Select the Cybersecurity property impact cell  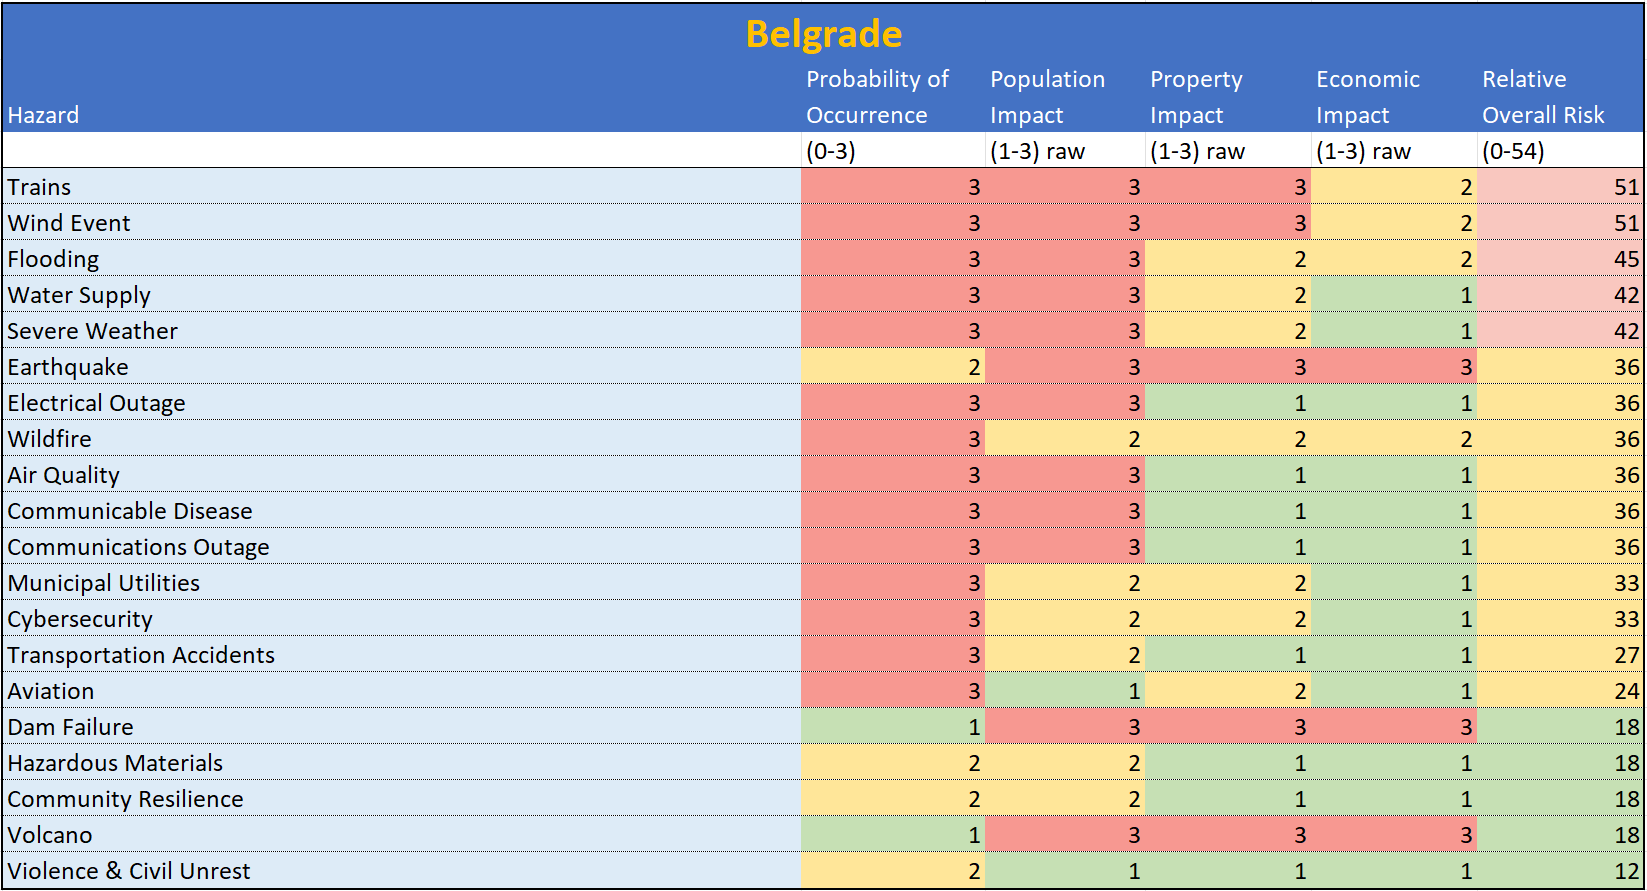(1228, 619)
